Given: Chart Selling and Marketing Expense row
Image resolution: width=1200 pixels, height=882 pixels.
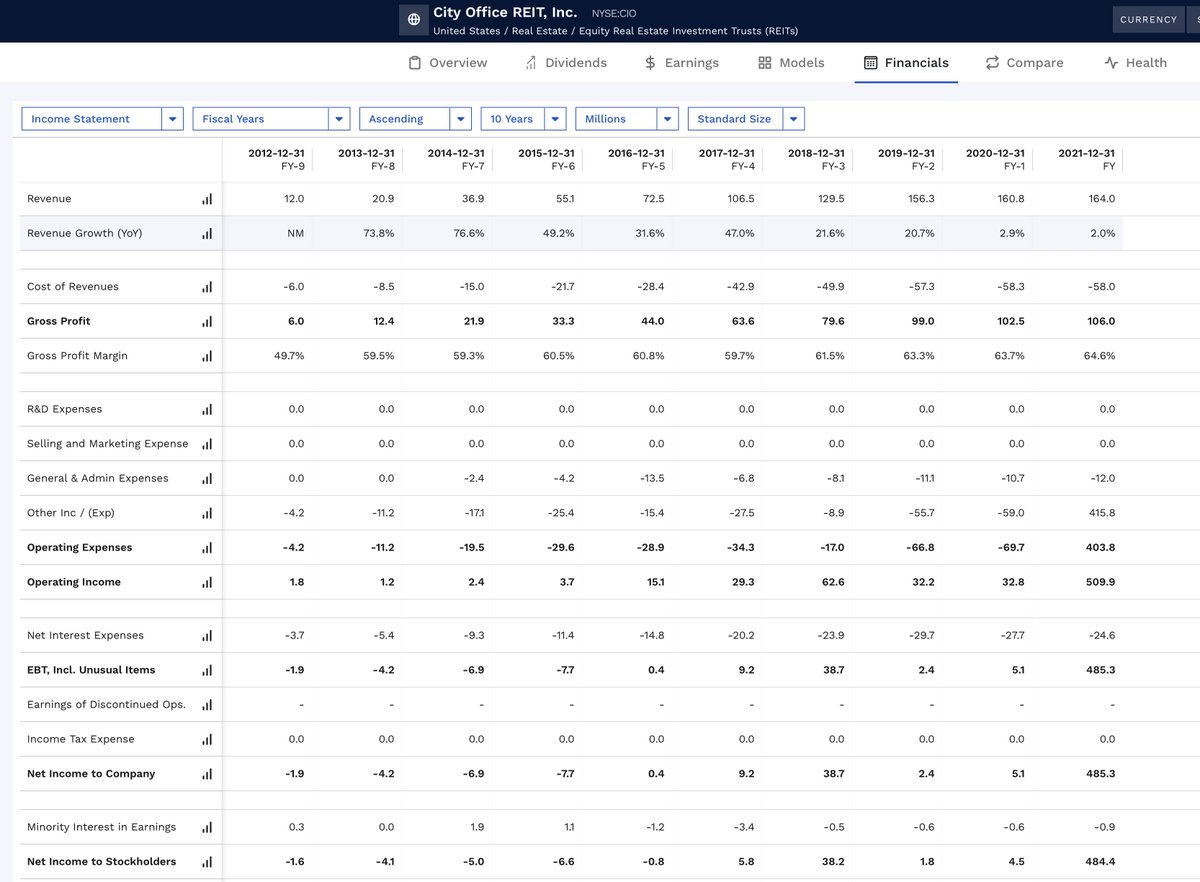Looking at the screenshot, I should (207, 444).
